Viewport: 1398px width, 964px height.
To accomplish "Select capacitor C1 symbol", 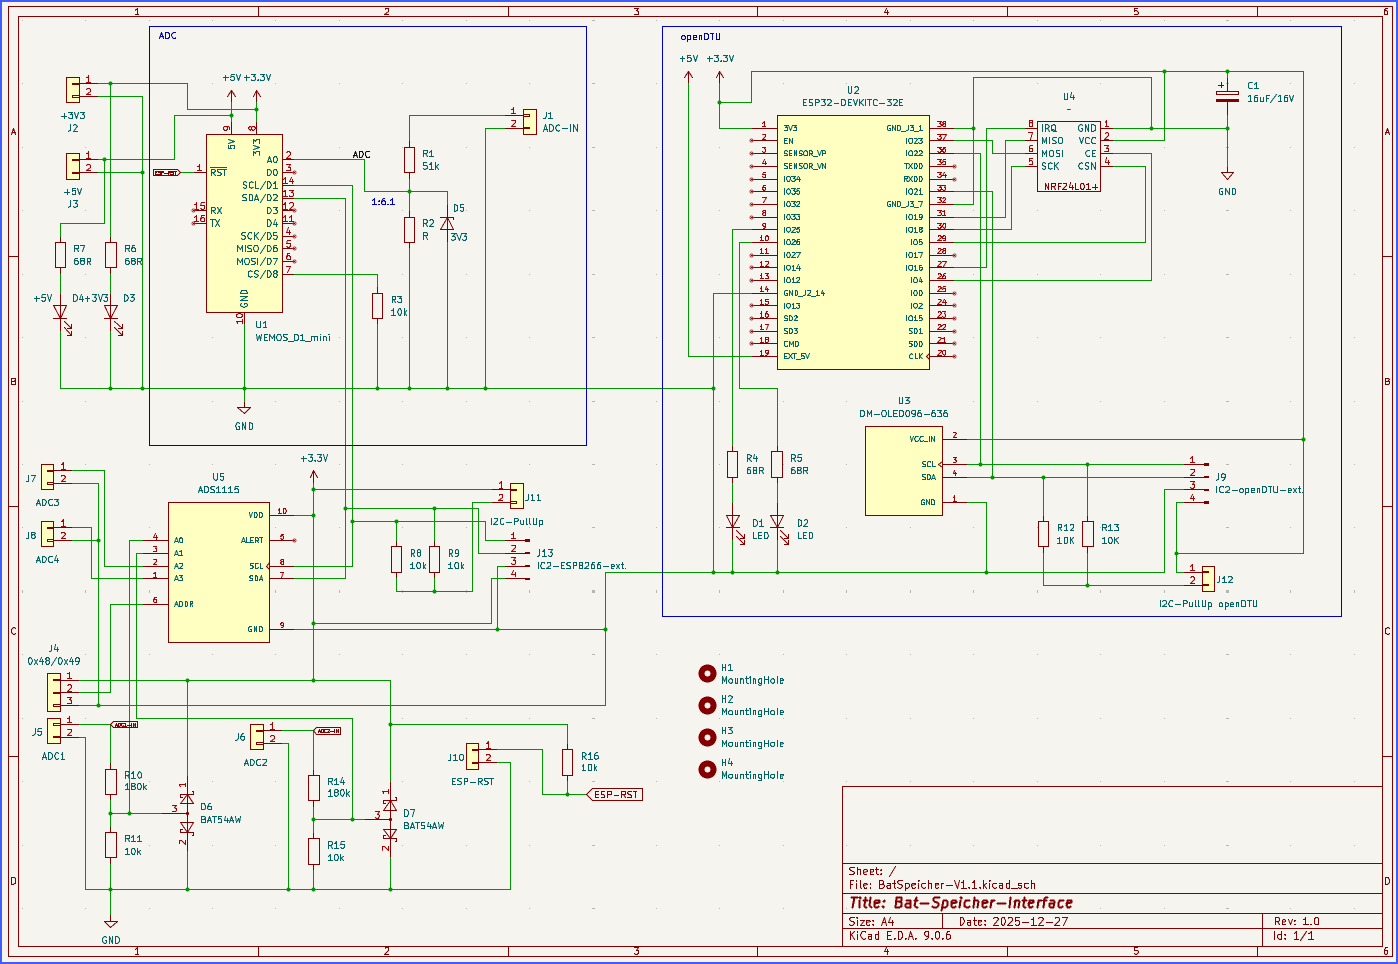I will point(1227,96).
